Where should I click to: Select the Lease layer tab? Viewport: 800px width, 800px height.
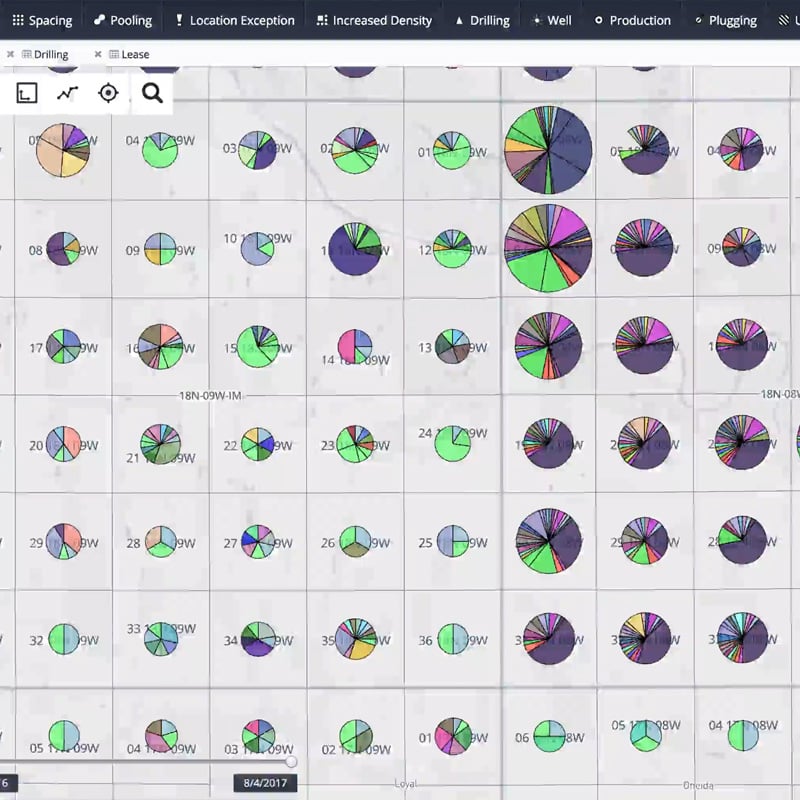pyautogui.click(x=135, y=55)
